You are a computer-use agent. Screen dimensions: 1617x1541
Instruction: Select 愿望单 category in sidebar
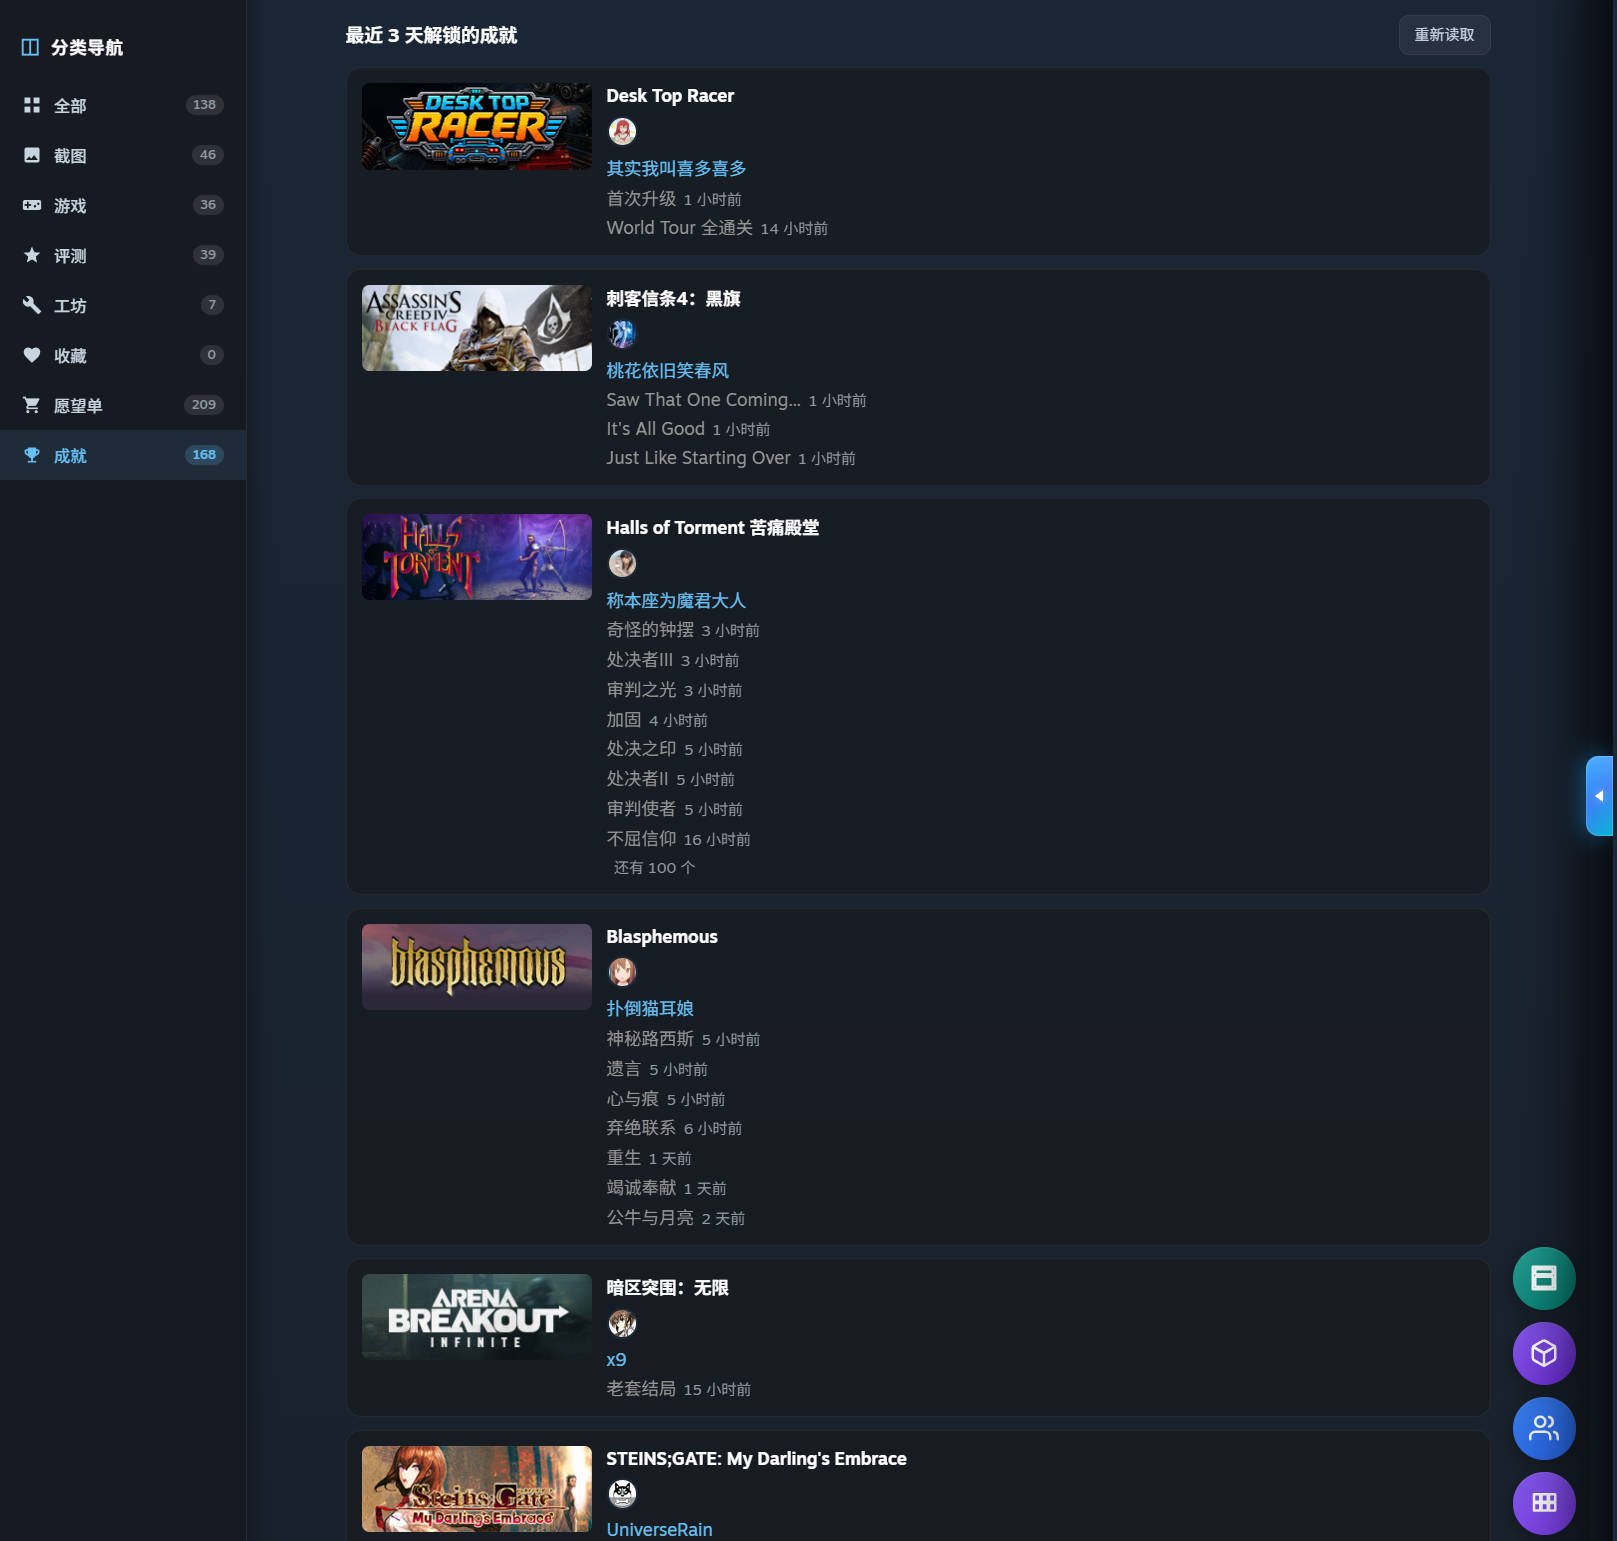123,405
